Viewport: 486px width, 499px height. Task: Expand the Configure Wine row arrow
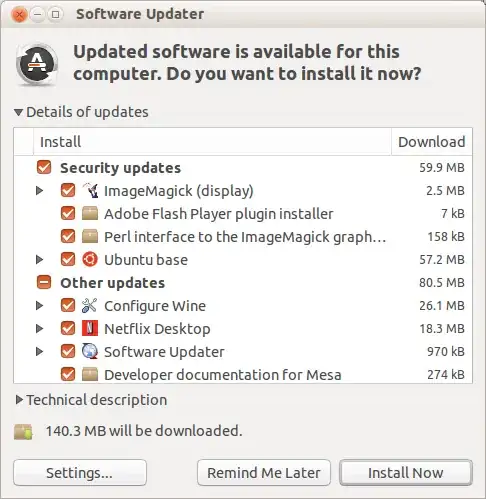[39, 305]
